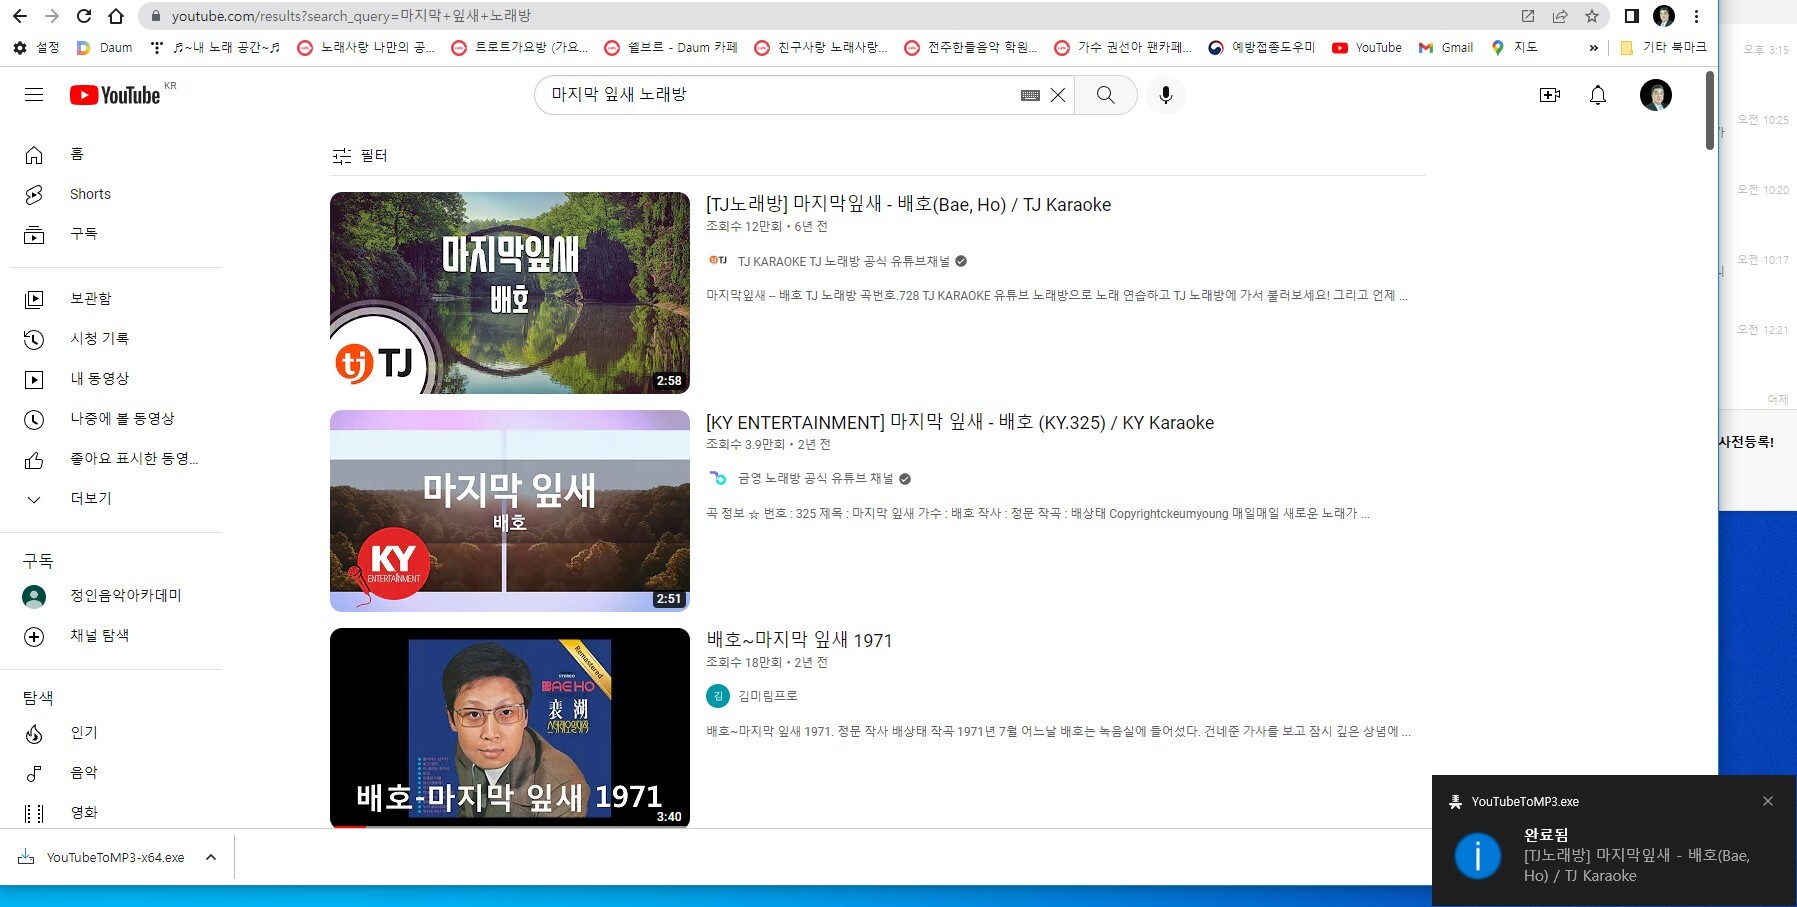Close the YouTubeToMP3 notification
The height and width of the screenshot is (907, 1797).
pos(1768,801)
